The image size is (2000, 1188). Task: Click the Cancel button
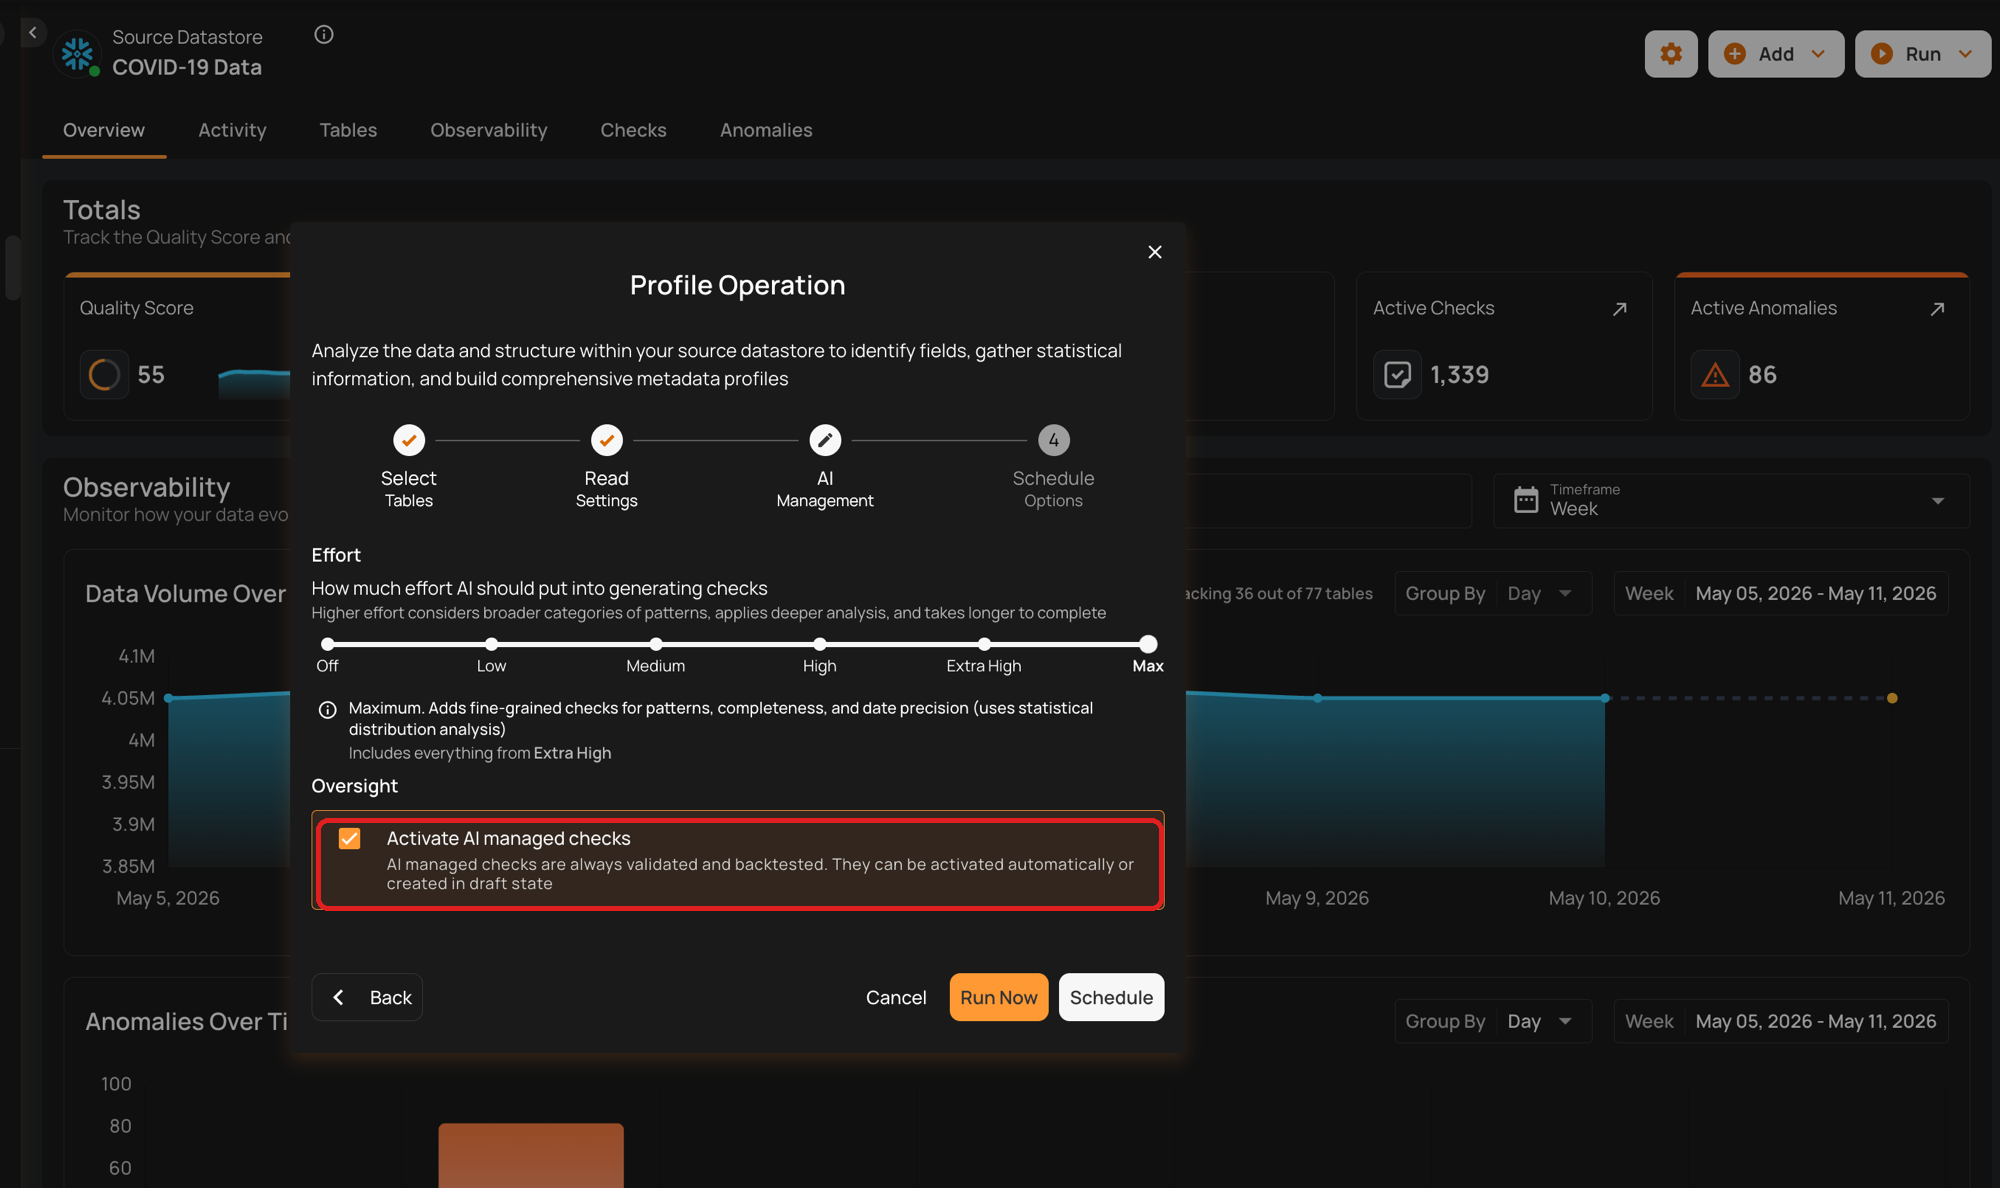pos(896,997)
